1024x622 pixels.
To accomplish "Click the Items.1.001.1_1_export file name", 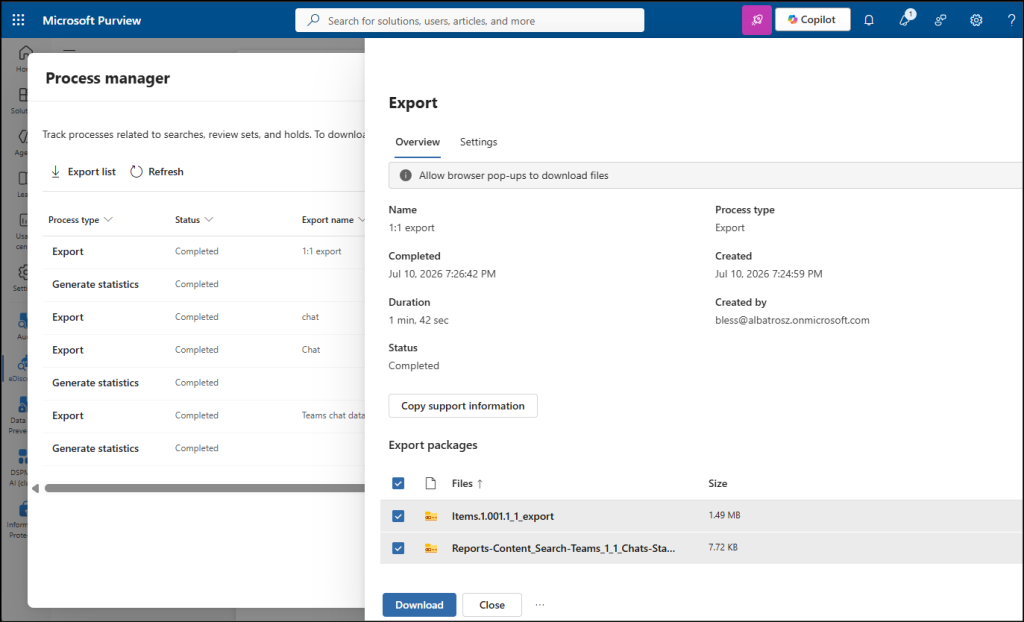I will tap(503, 516).
